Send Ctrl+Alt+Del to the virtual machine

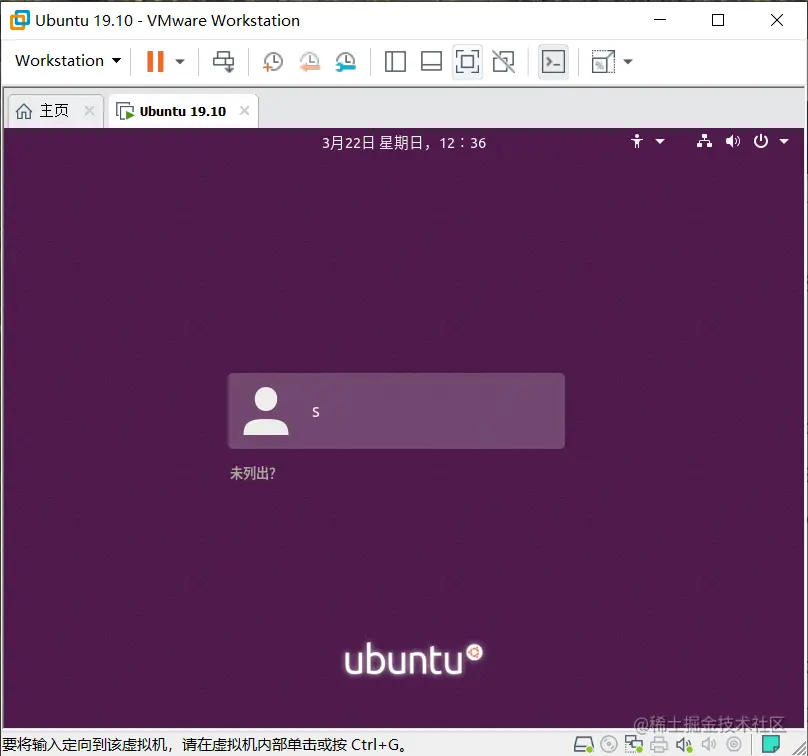(x=223, y=61)
